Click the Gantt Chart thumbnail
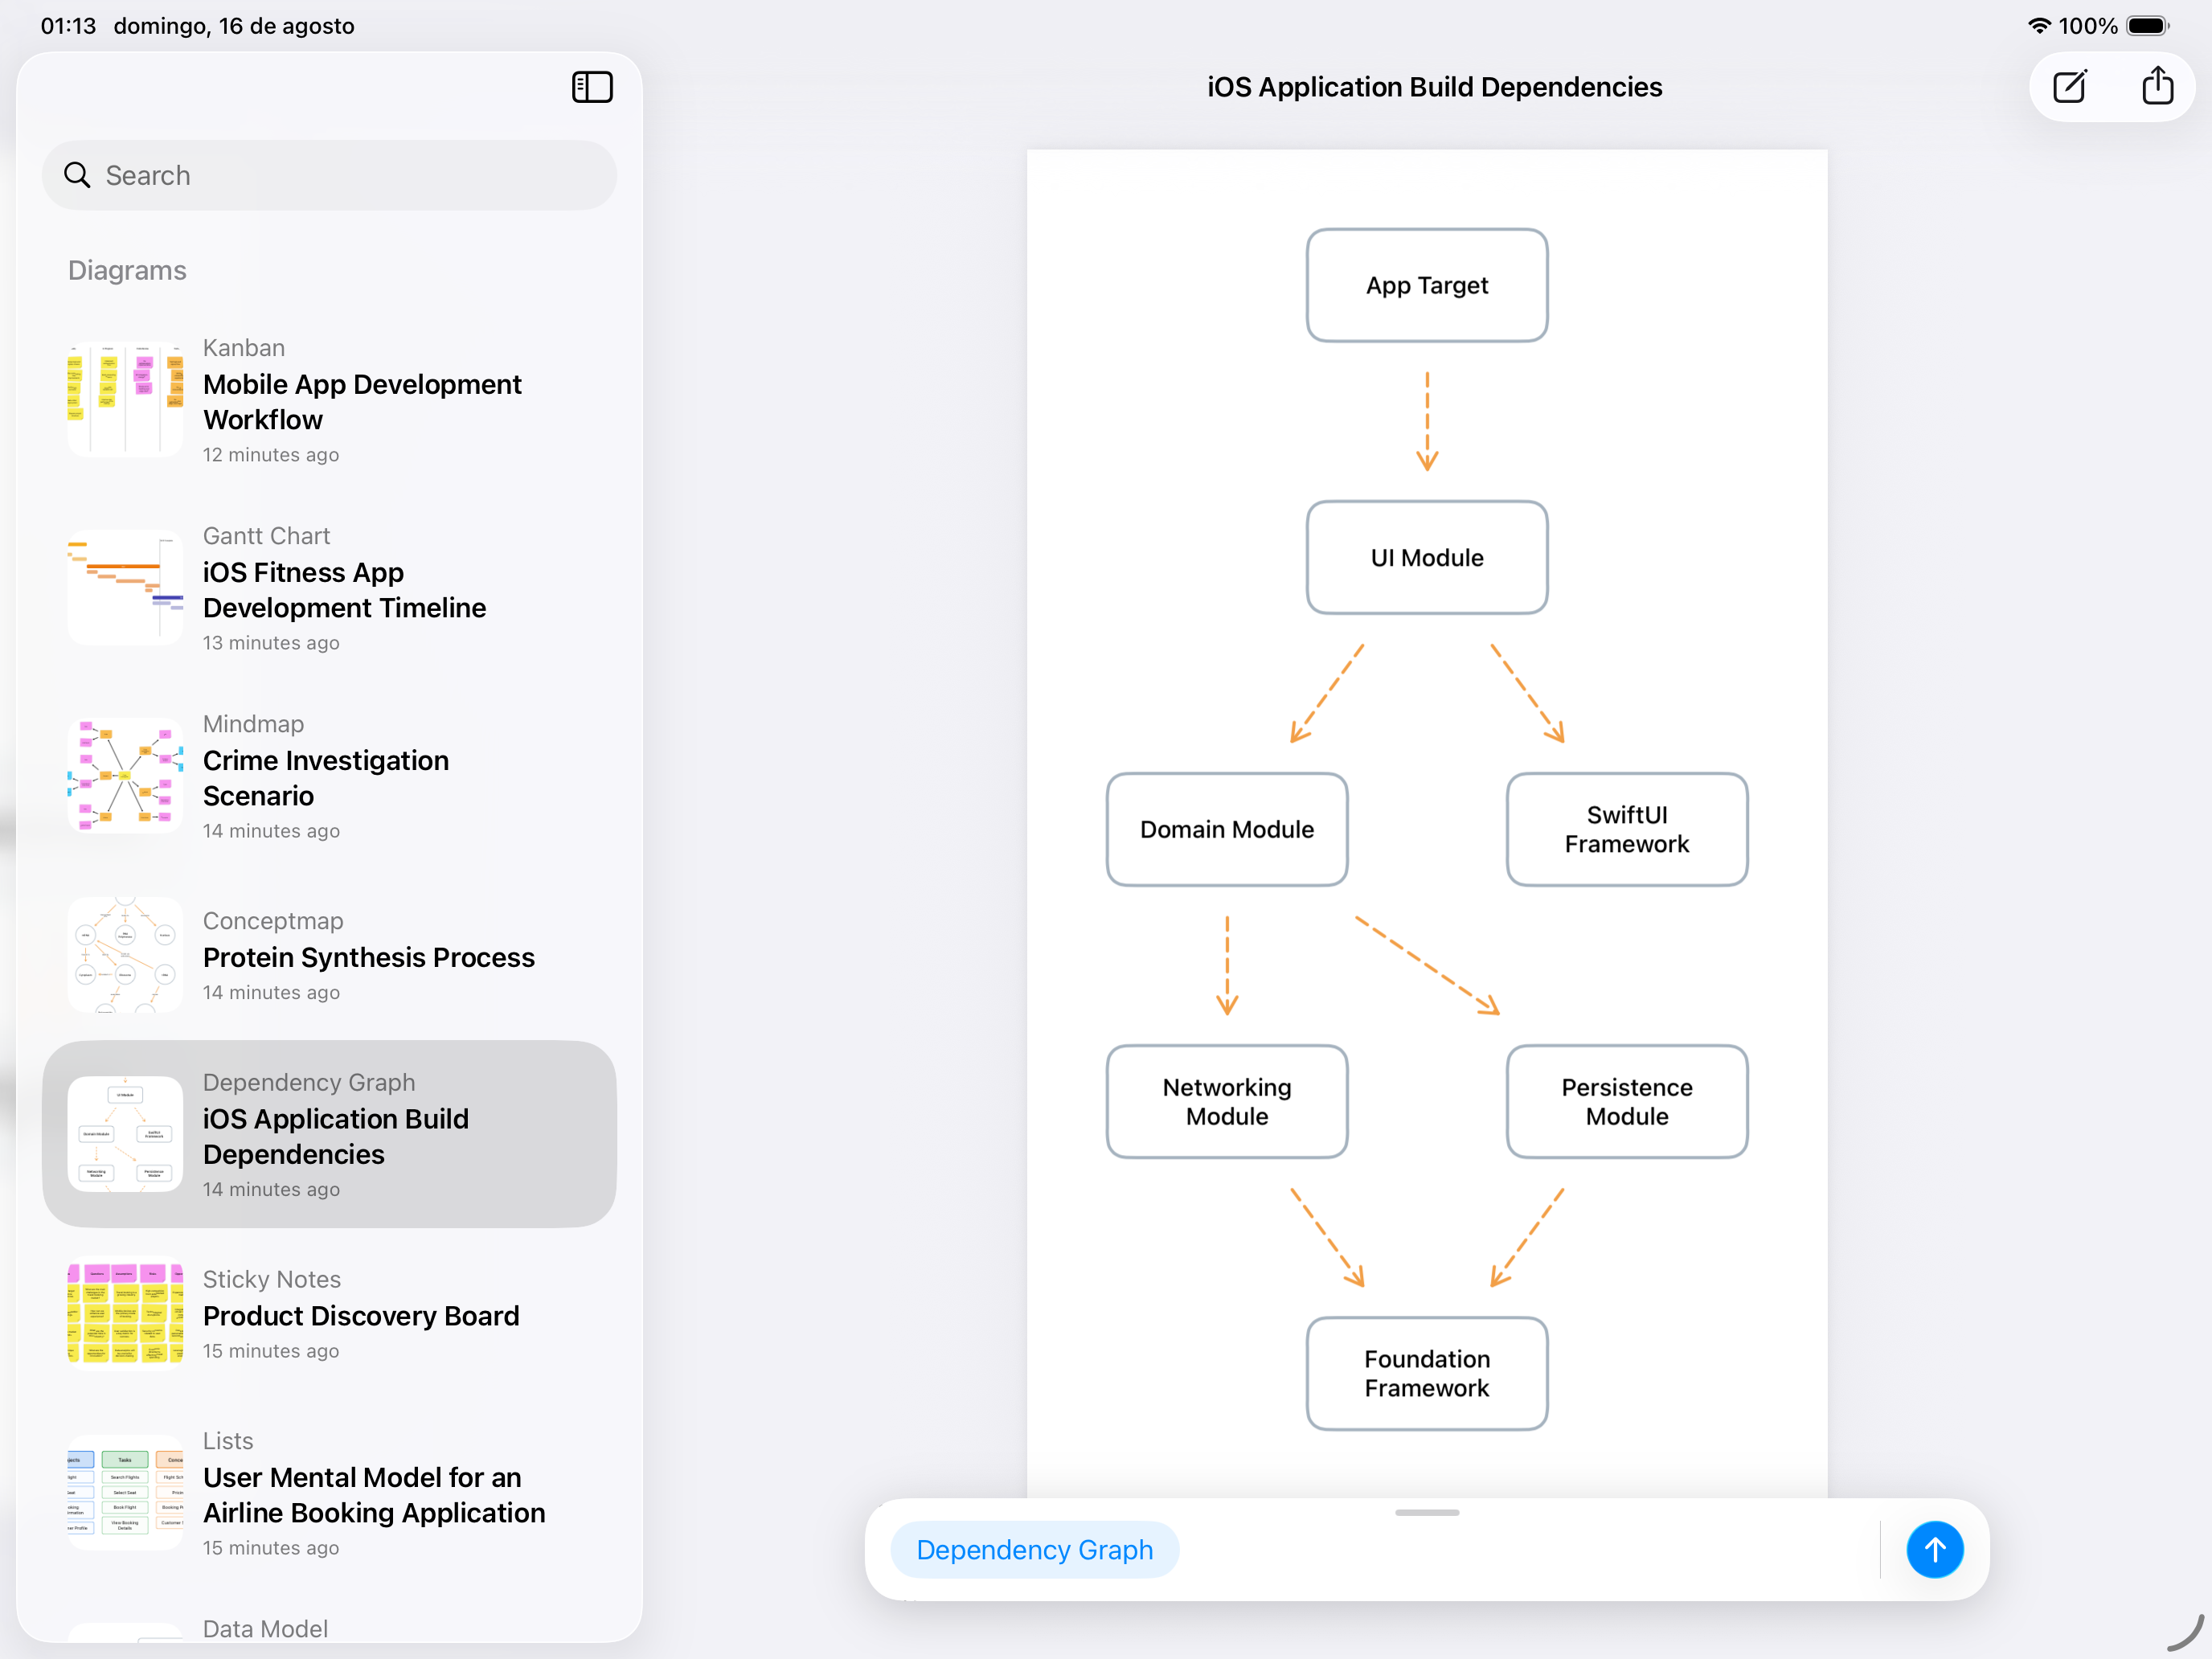Image resolution: width=2212 pixels, height=1659 pixels. coord(125,588)
